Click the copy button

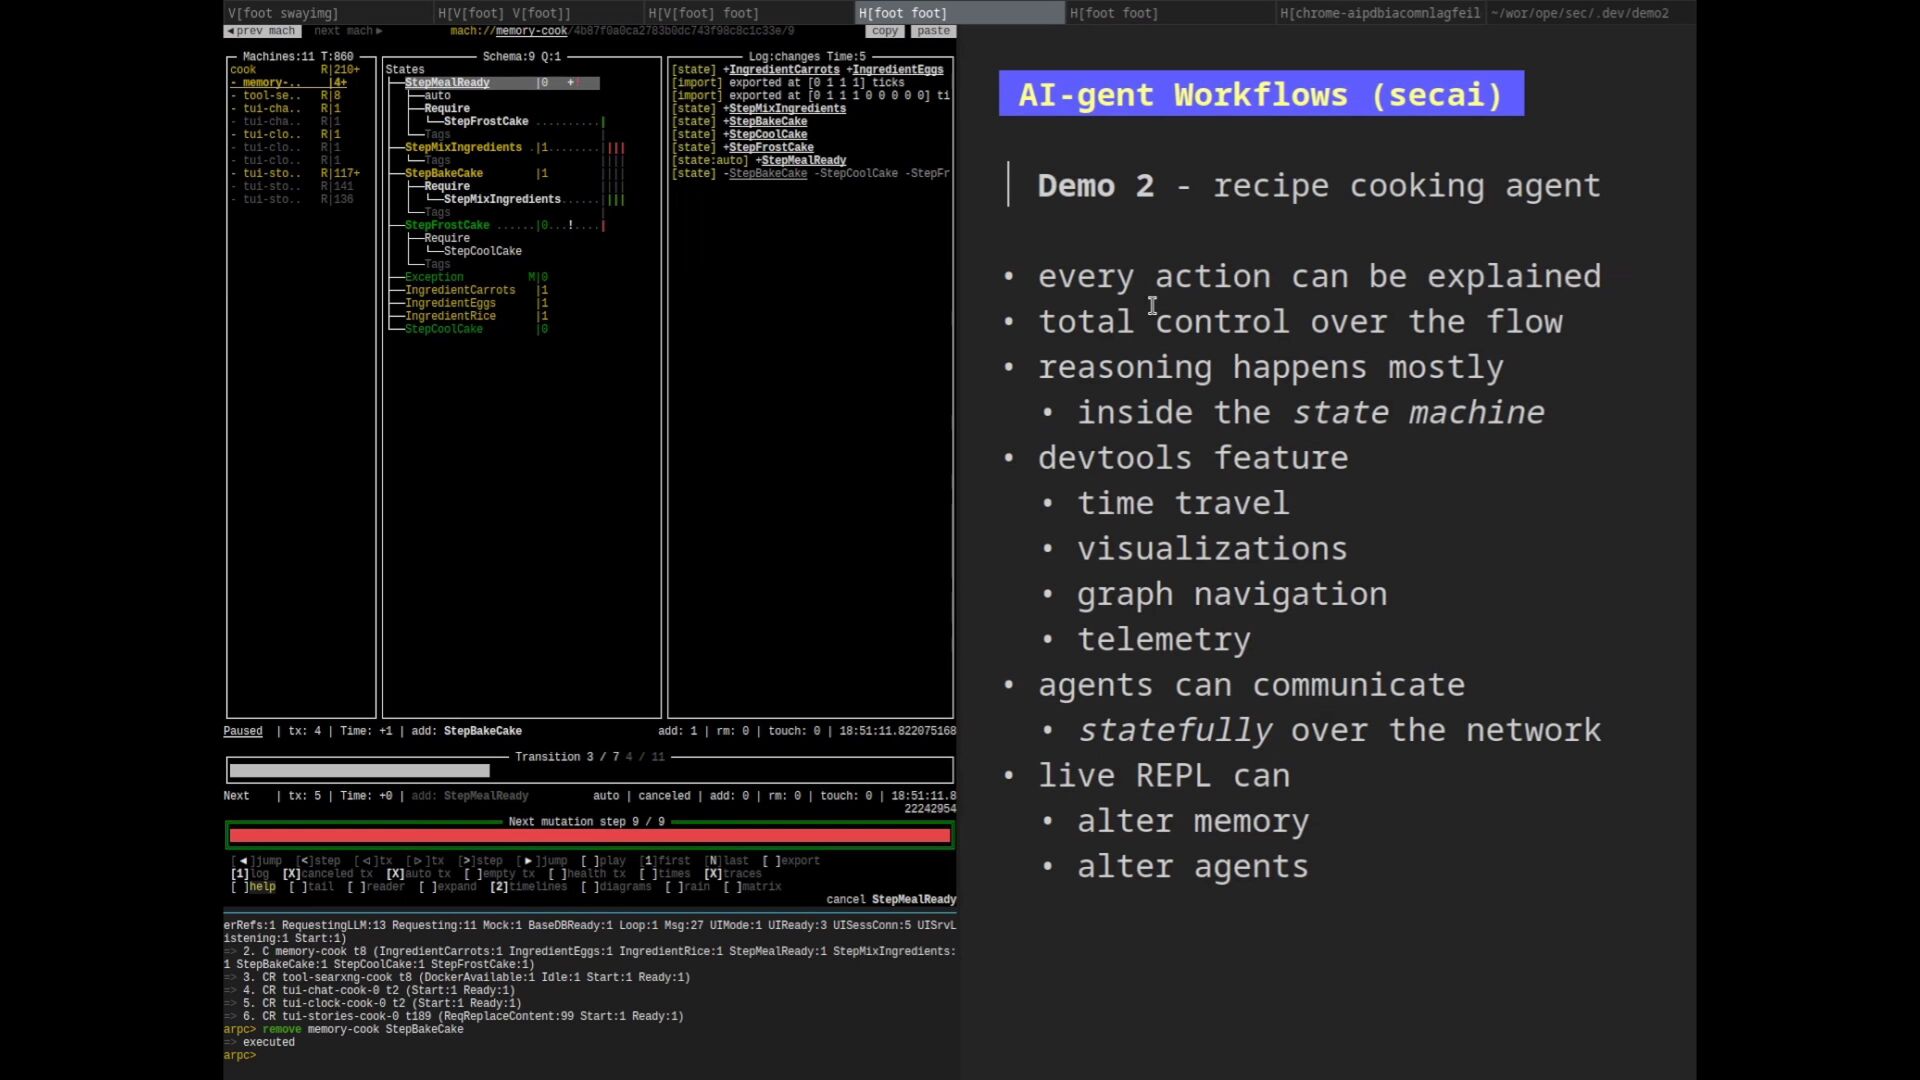tap(884, 31)
